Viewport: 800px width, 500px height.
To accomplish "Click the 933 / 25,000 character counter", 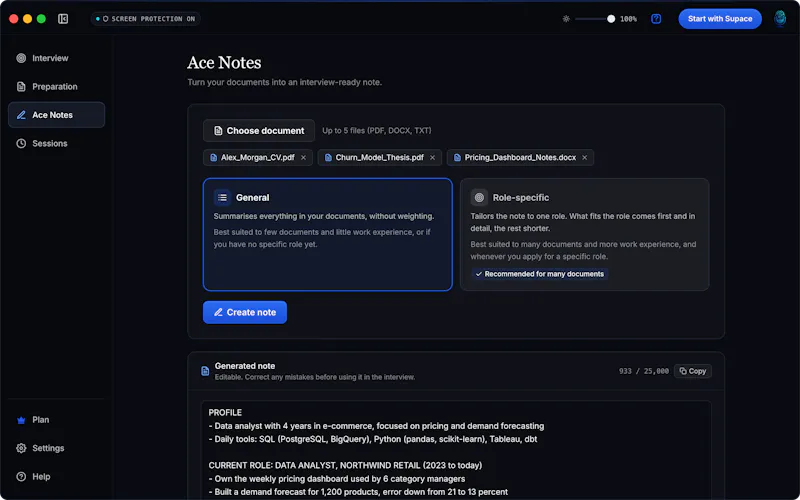I will [643, 371].
